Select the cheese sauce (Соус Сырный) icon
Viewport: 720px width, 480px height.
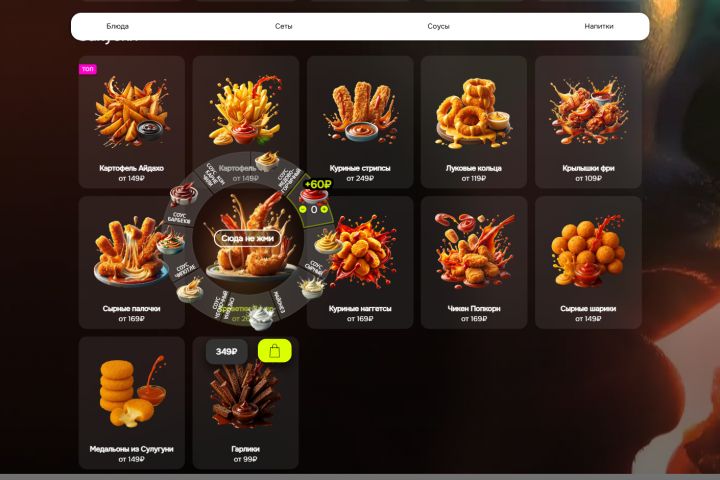pos(327,242)
